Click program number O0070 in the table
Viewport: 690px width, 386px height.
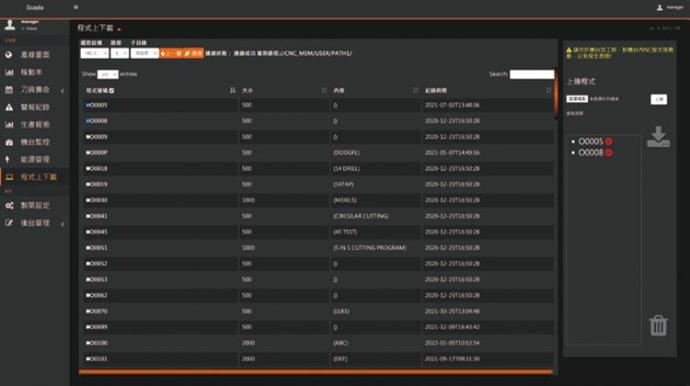tap(99, 311)
